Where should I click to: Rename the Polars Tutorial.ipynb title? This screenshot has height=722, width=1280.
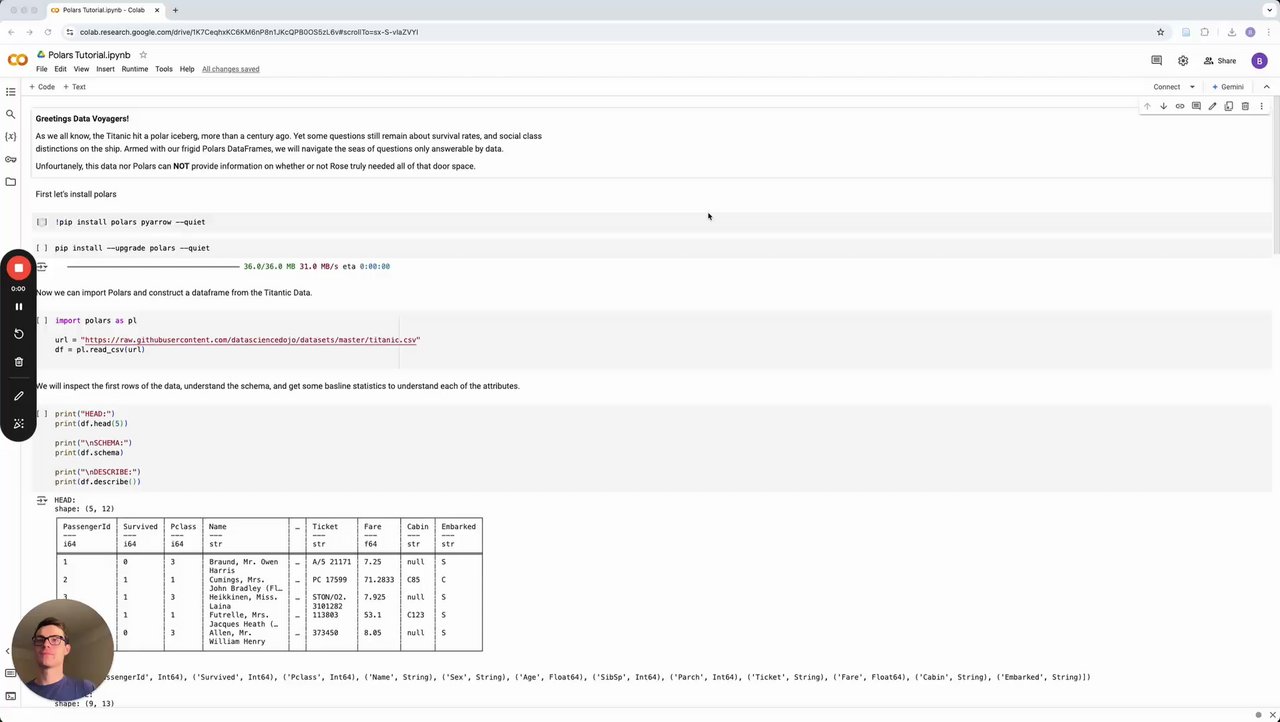(x=89, y=55)
